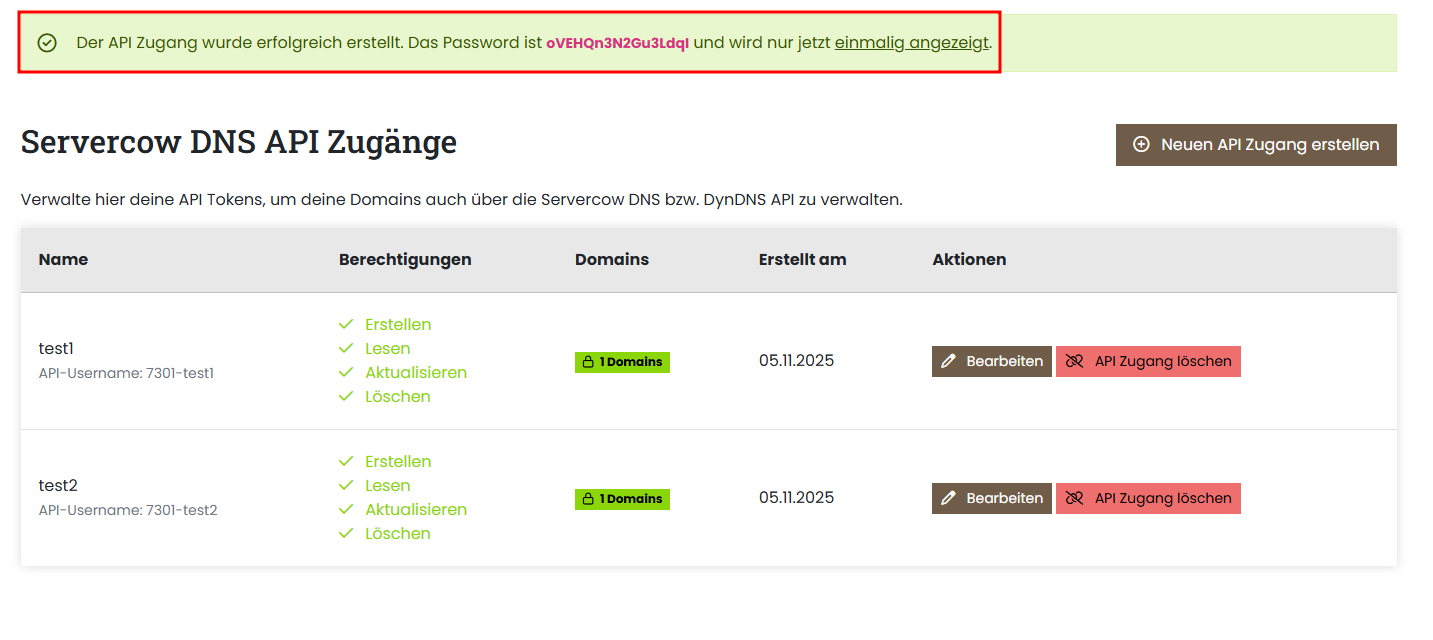Viewport: 1433px width, 640px height.
Task: Click the lock icon on test2's Domains badge
Action: coord(588,499)
